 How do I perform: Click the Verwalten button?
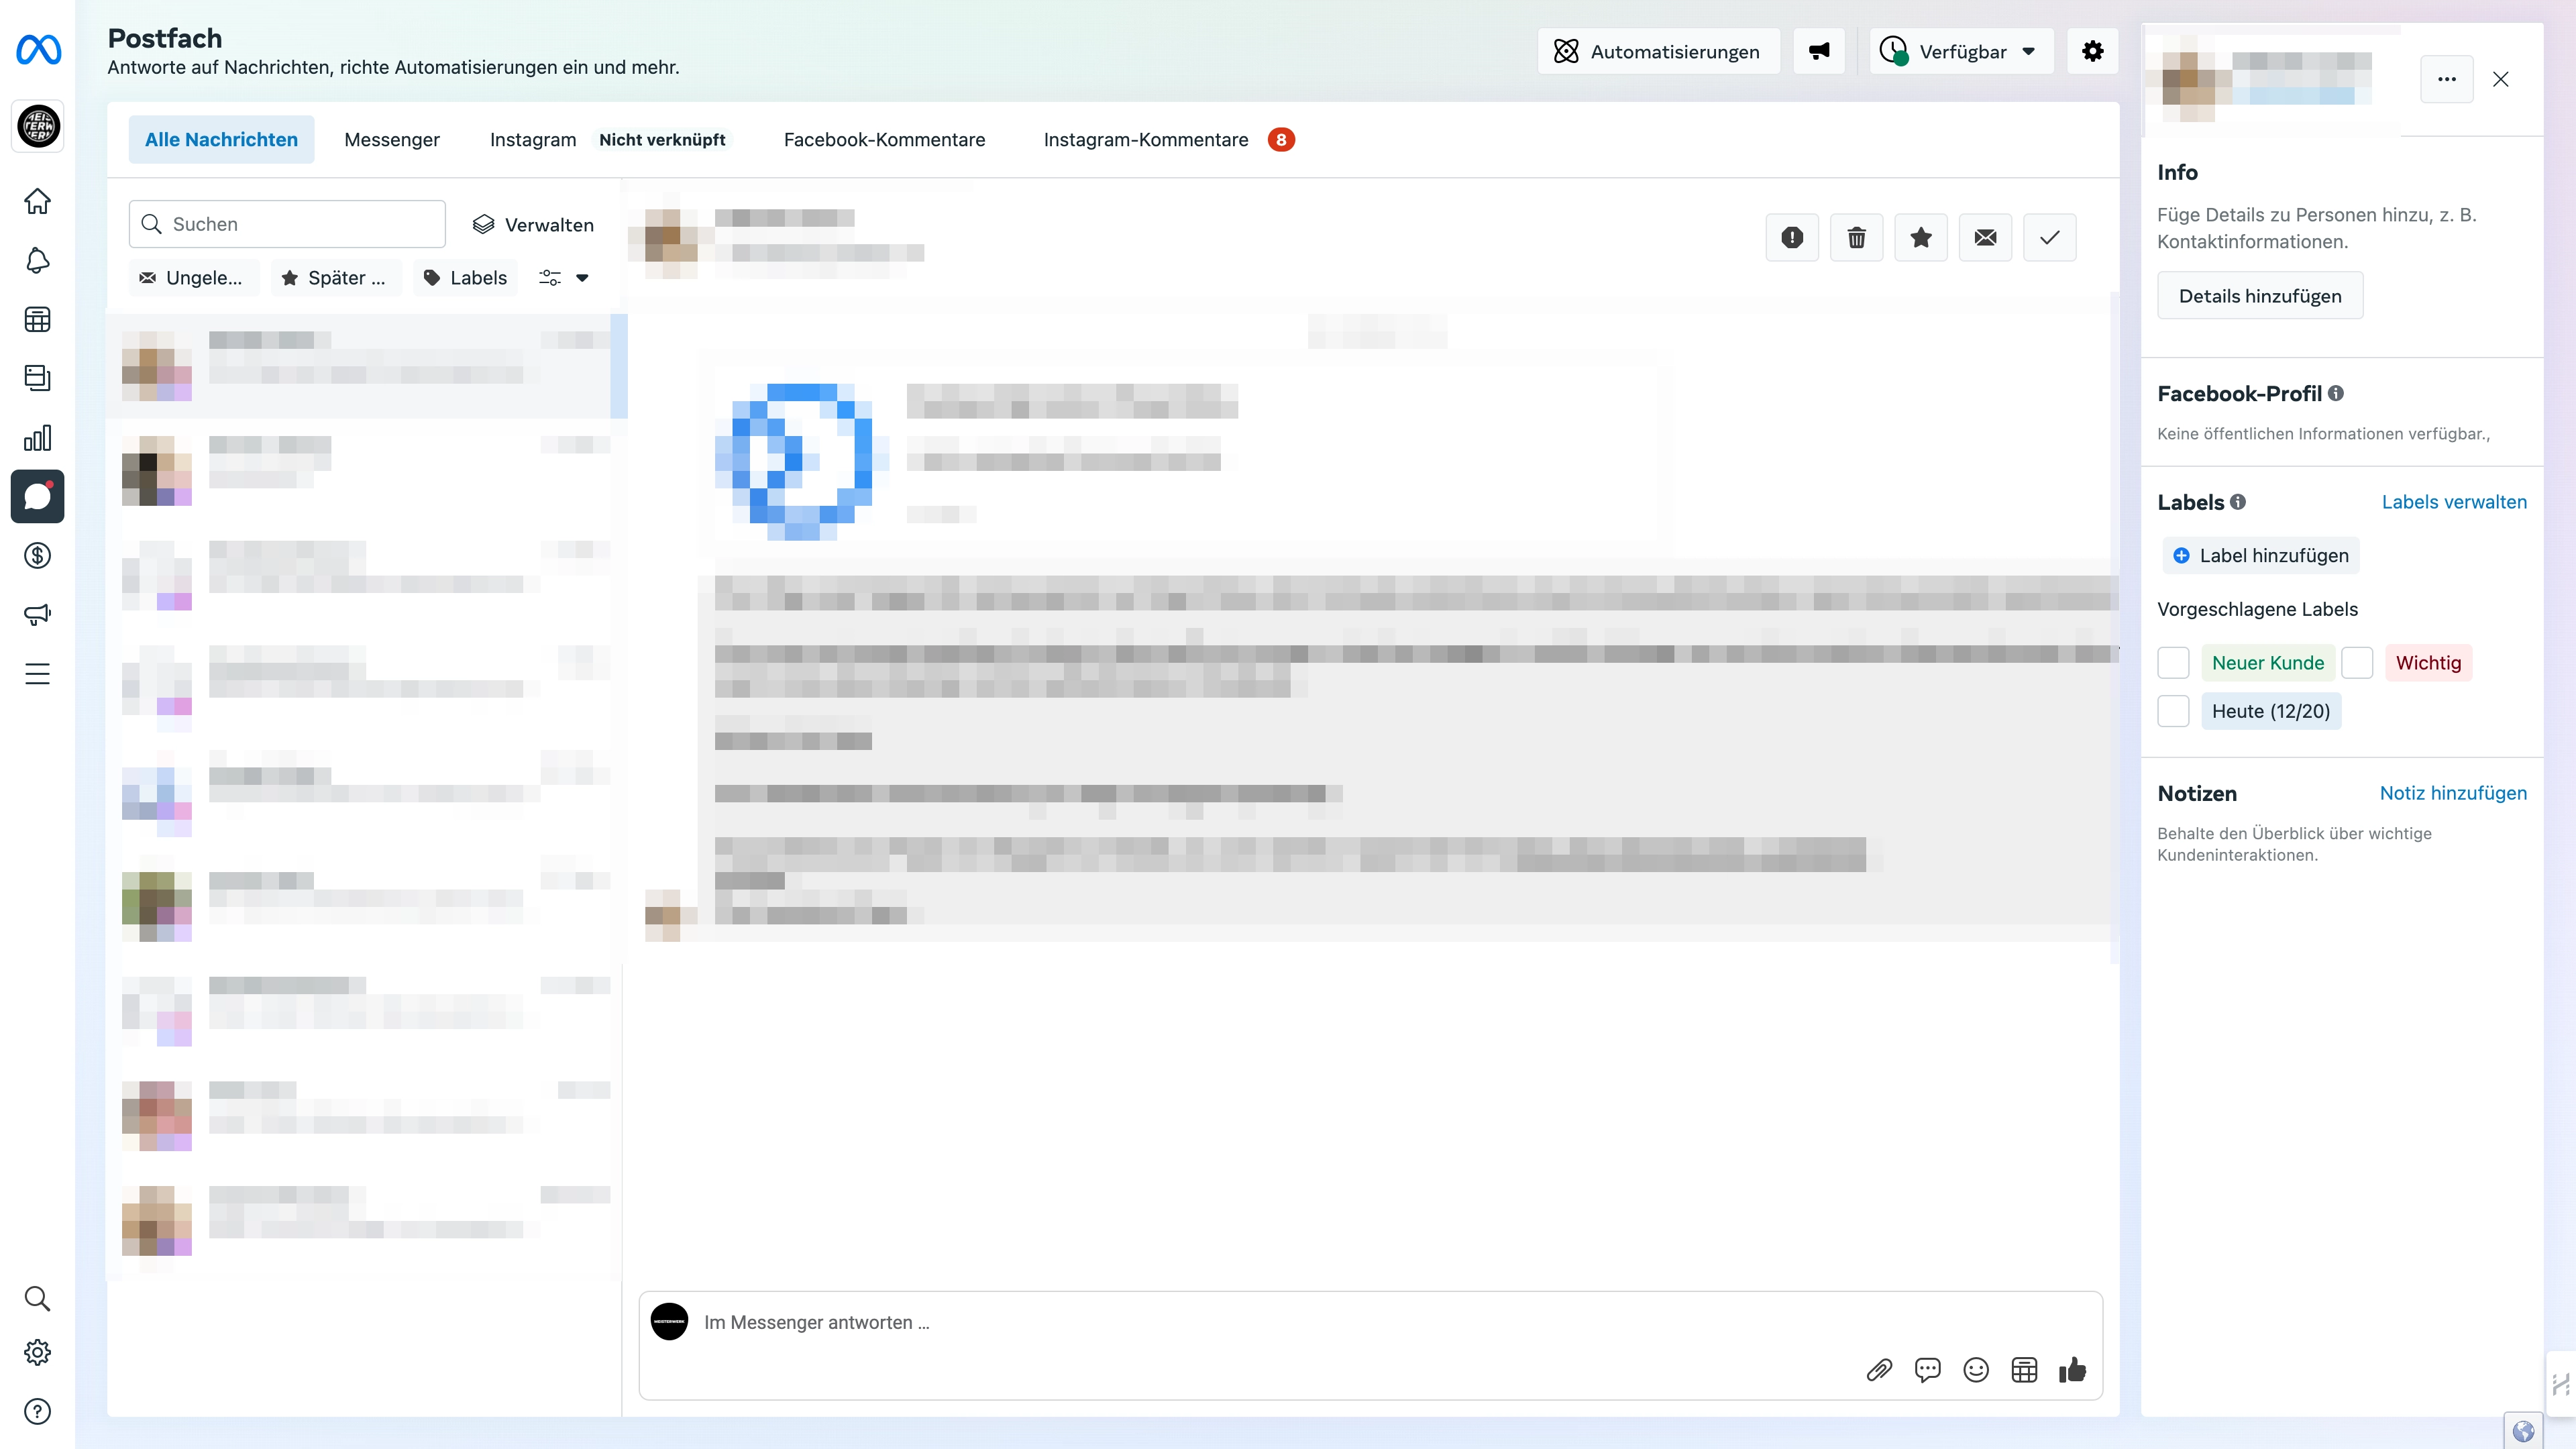(533, 224)
